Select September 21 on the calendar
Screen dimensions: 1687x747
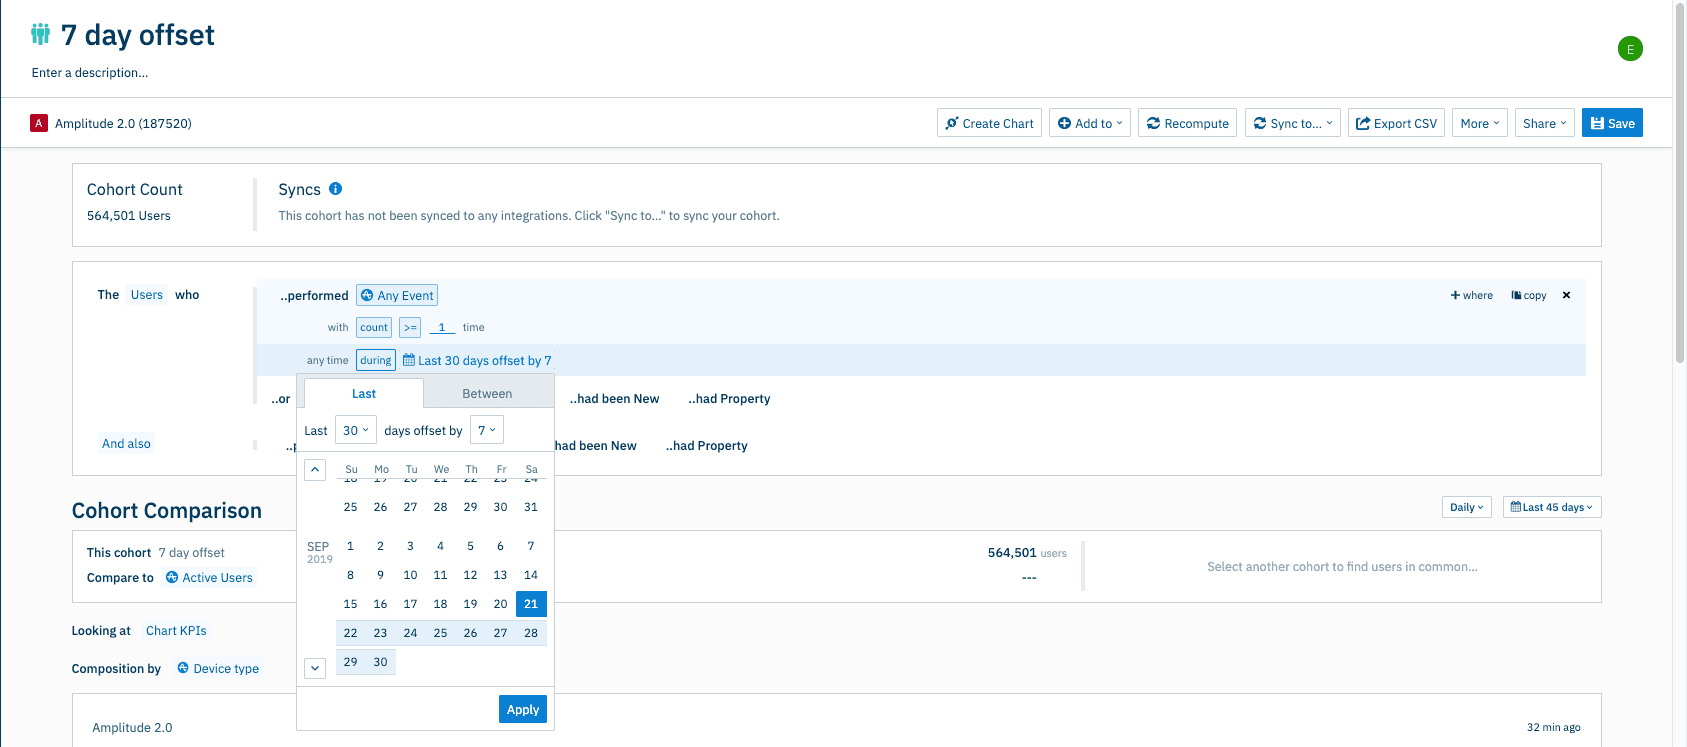click(x=531, y=604)
